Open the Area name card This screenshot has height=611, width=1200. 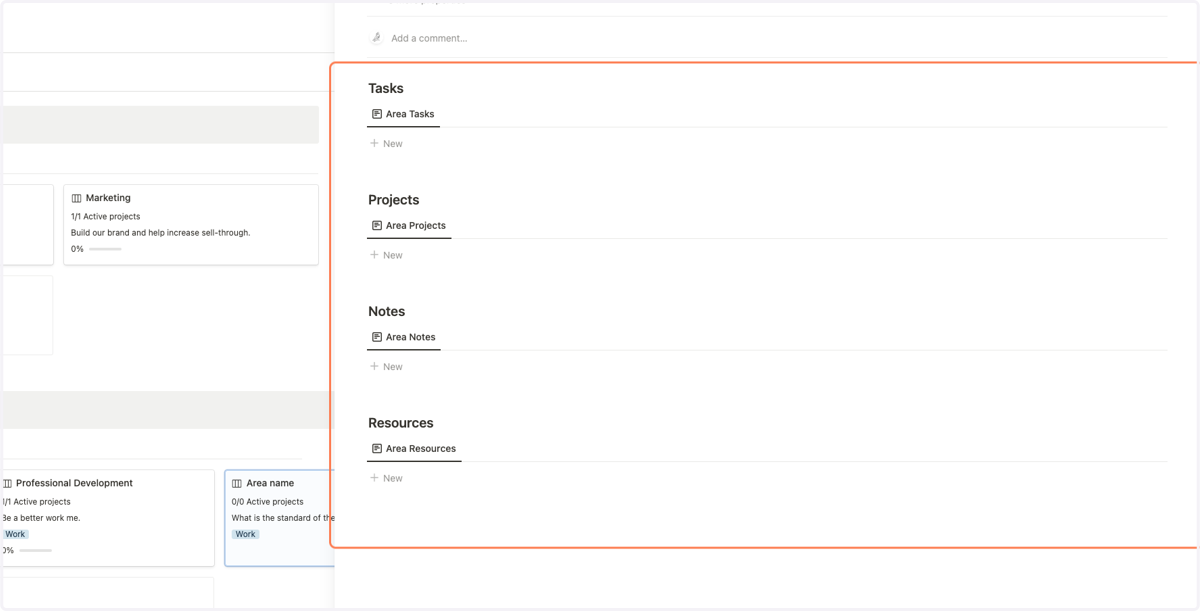point(280,518)
